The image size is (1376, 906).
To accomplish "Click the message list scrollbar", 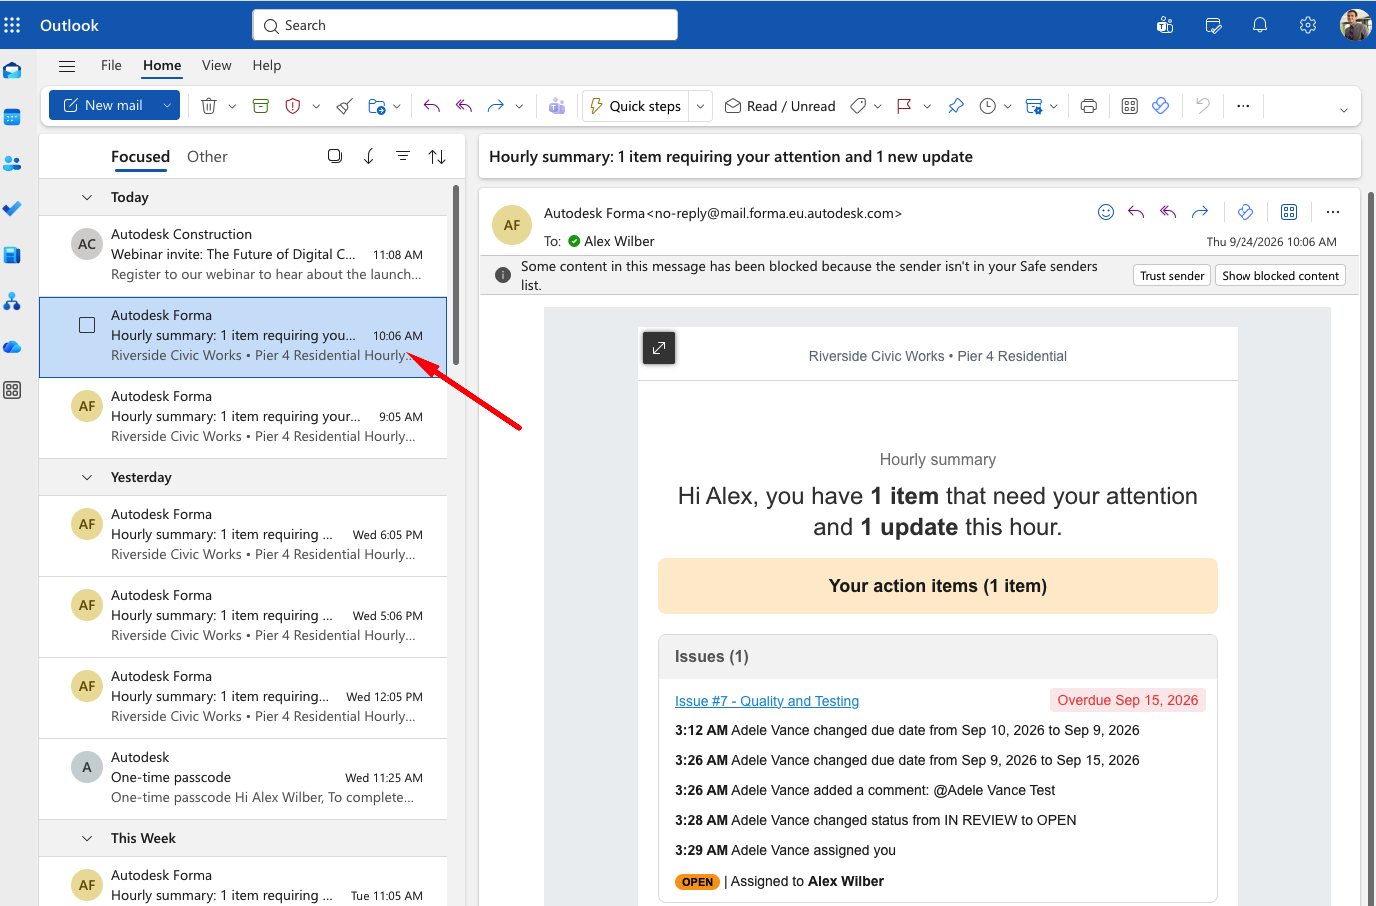I will click(456, 275).
